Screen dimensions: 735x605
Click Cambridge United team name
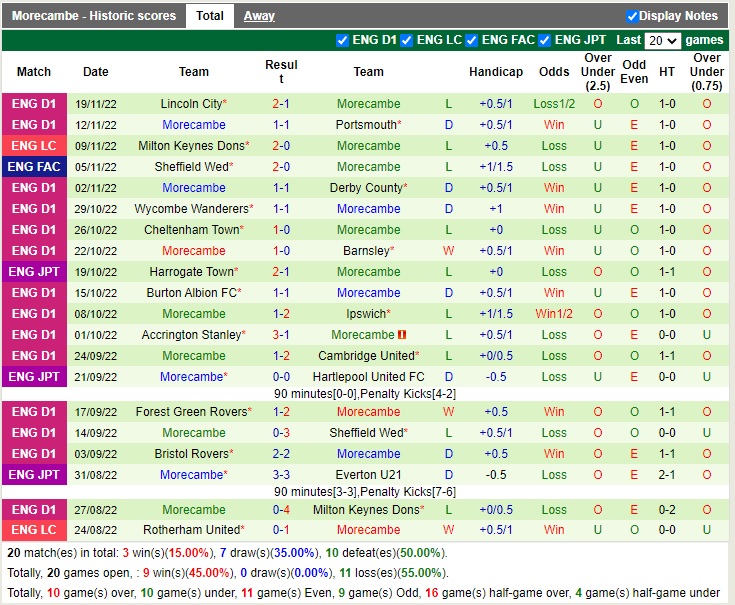(367, 356)
